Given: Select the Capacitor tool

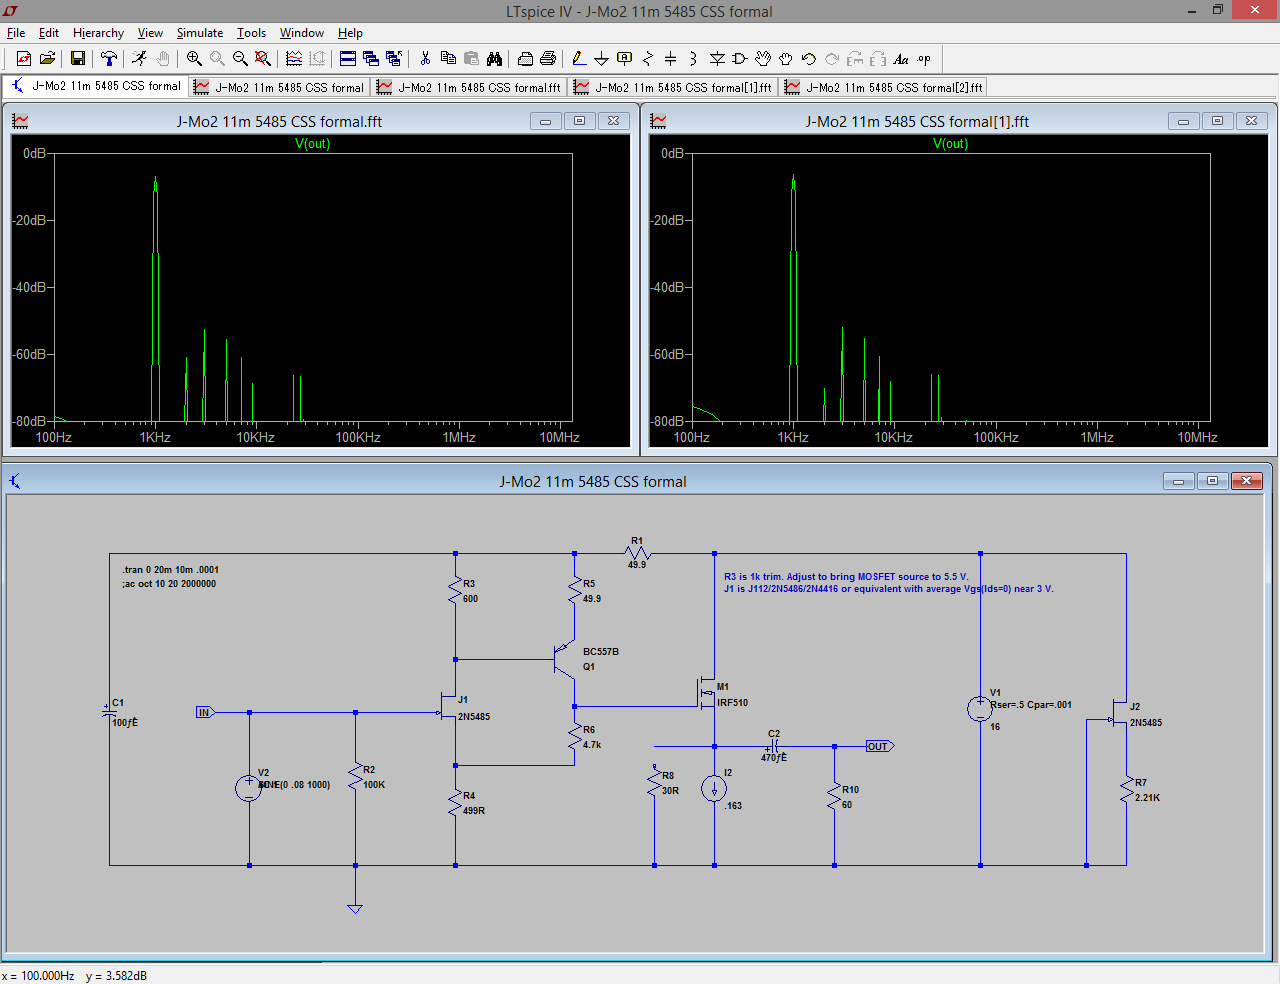Looking at the screenshot, I should 670,59.
